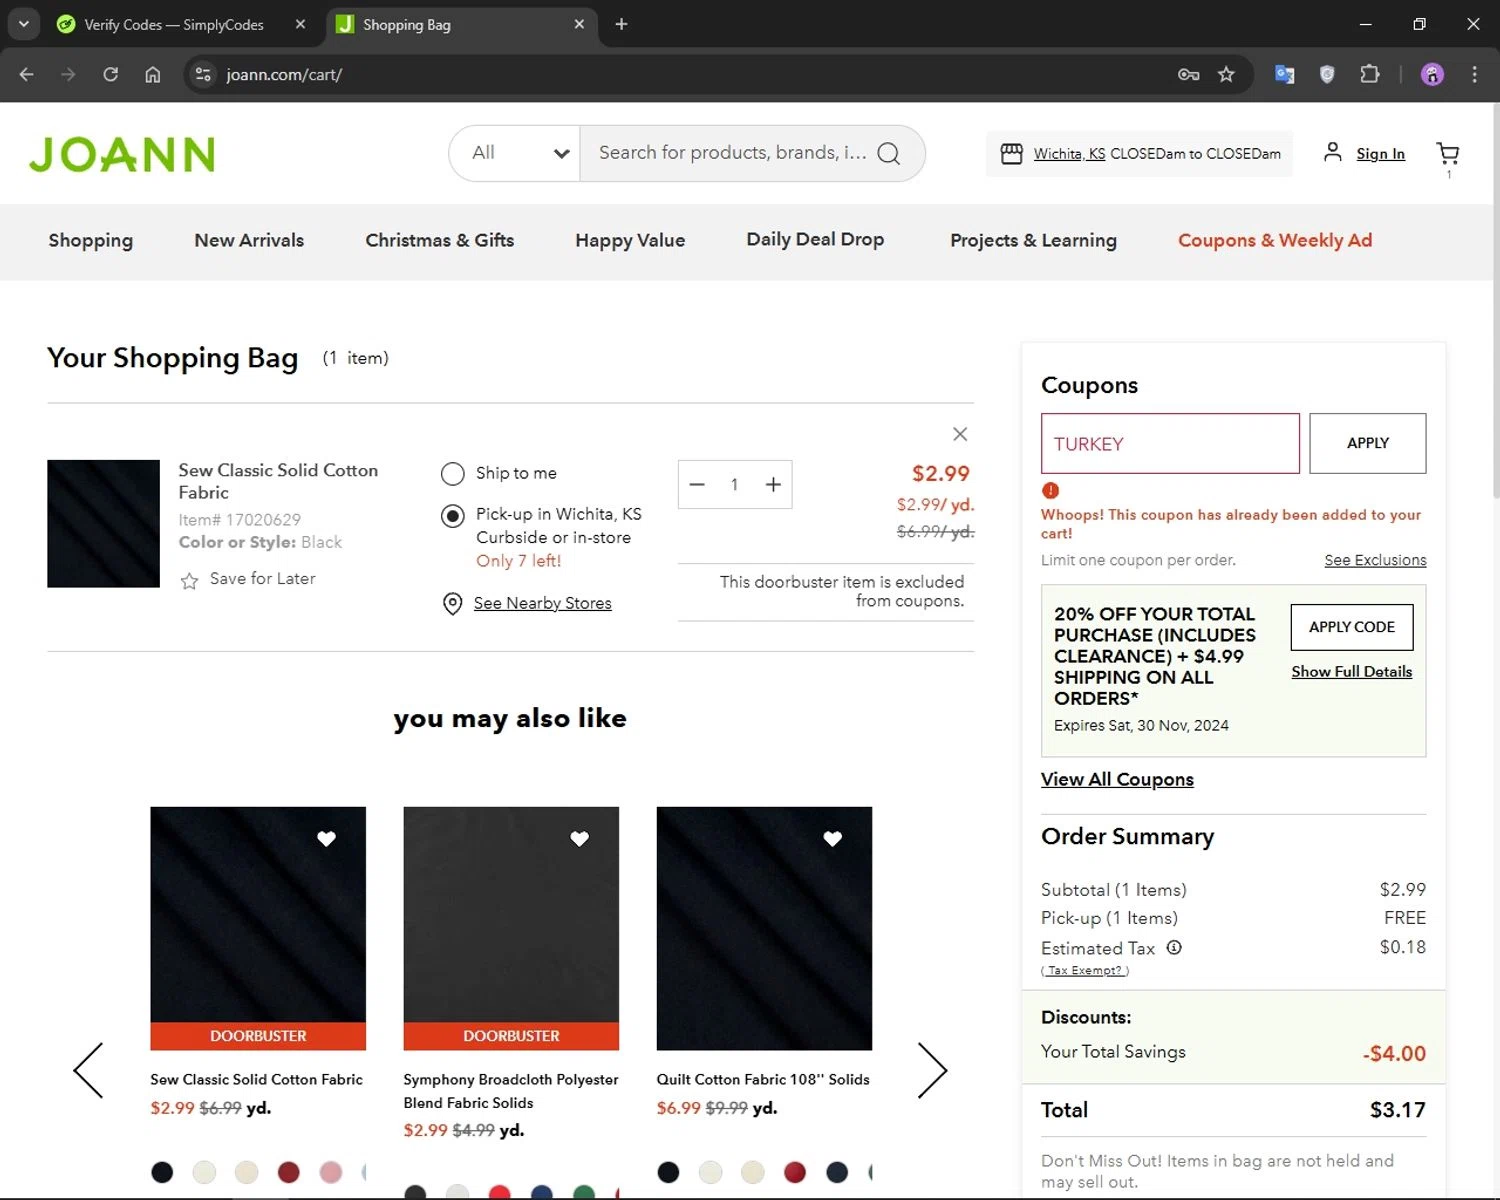Screen dimensions: 1500x1200
Task: Click the APPLY coupon button
Action: click(x=1367, y=443)
